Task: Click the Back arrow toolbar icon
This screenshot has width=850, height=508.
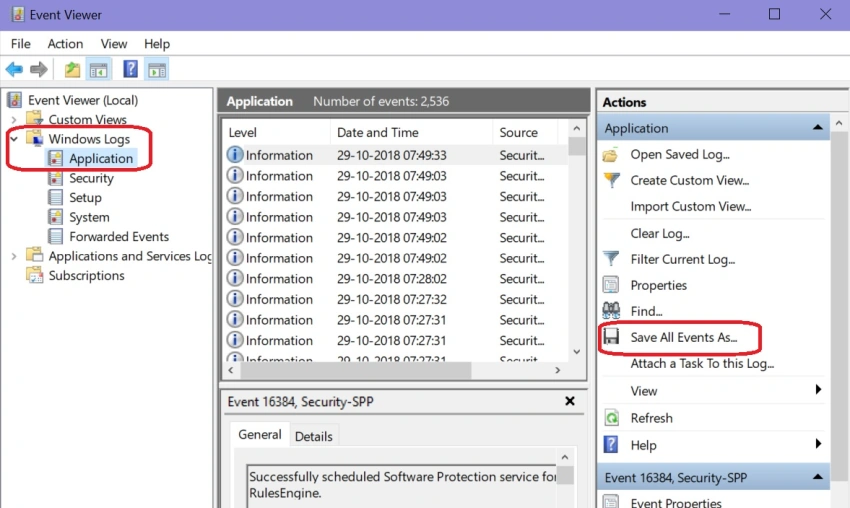Action: coord(14,69)
